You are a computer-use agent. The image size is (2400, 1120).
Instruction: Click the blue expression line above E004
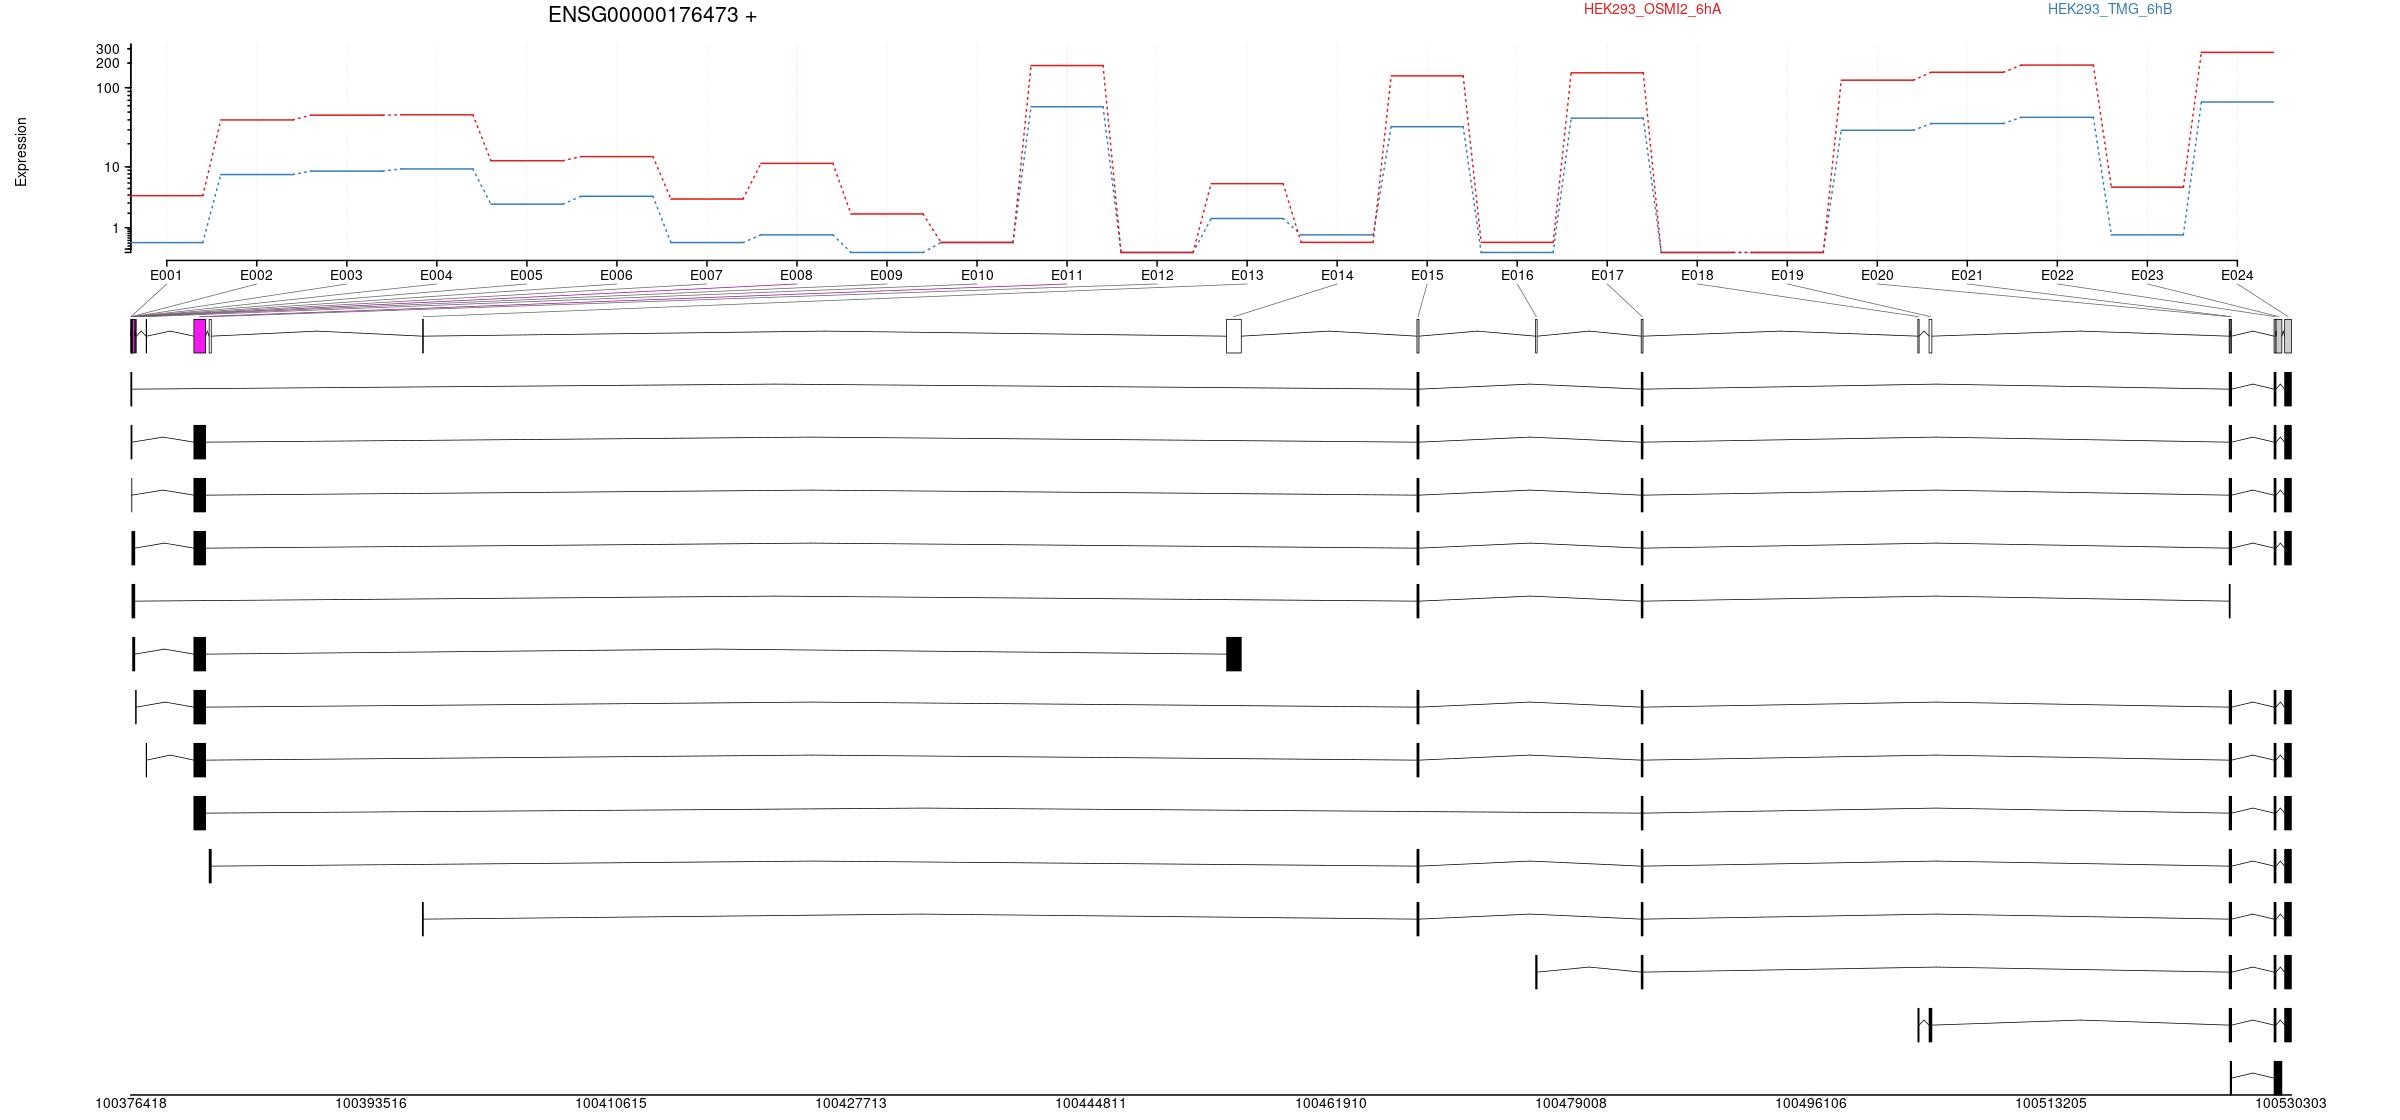[x=436, y=169]
